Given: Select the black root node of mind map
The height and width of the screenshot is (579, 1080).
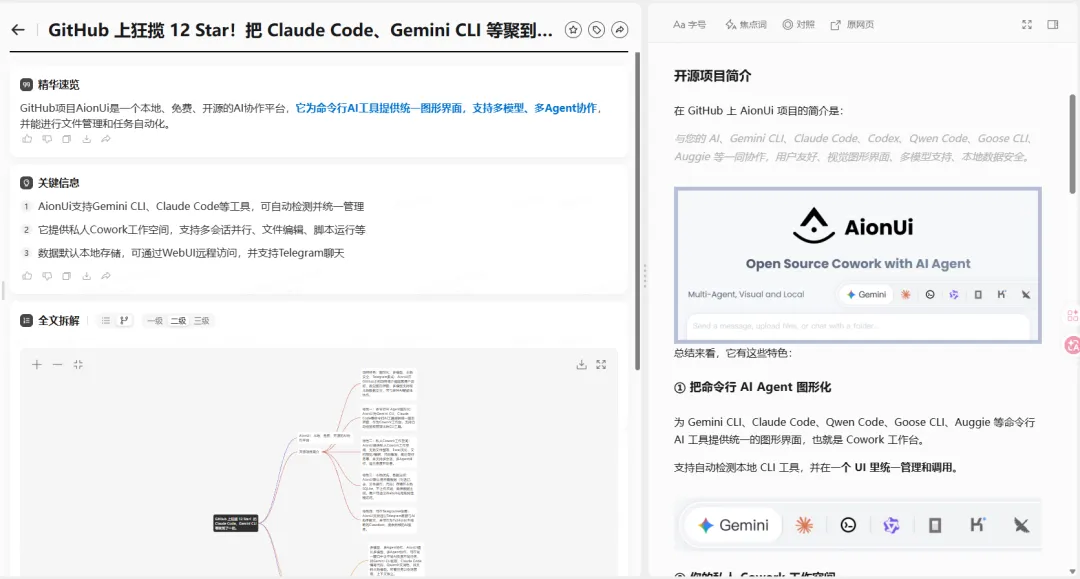Looking at the screenshot, I should coord(236,523).
